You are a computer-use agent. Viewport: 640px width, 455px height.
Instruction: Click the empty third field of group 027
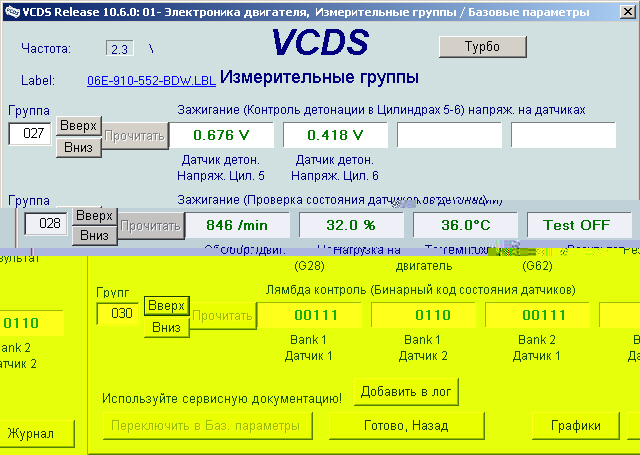pos(449,135)
